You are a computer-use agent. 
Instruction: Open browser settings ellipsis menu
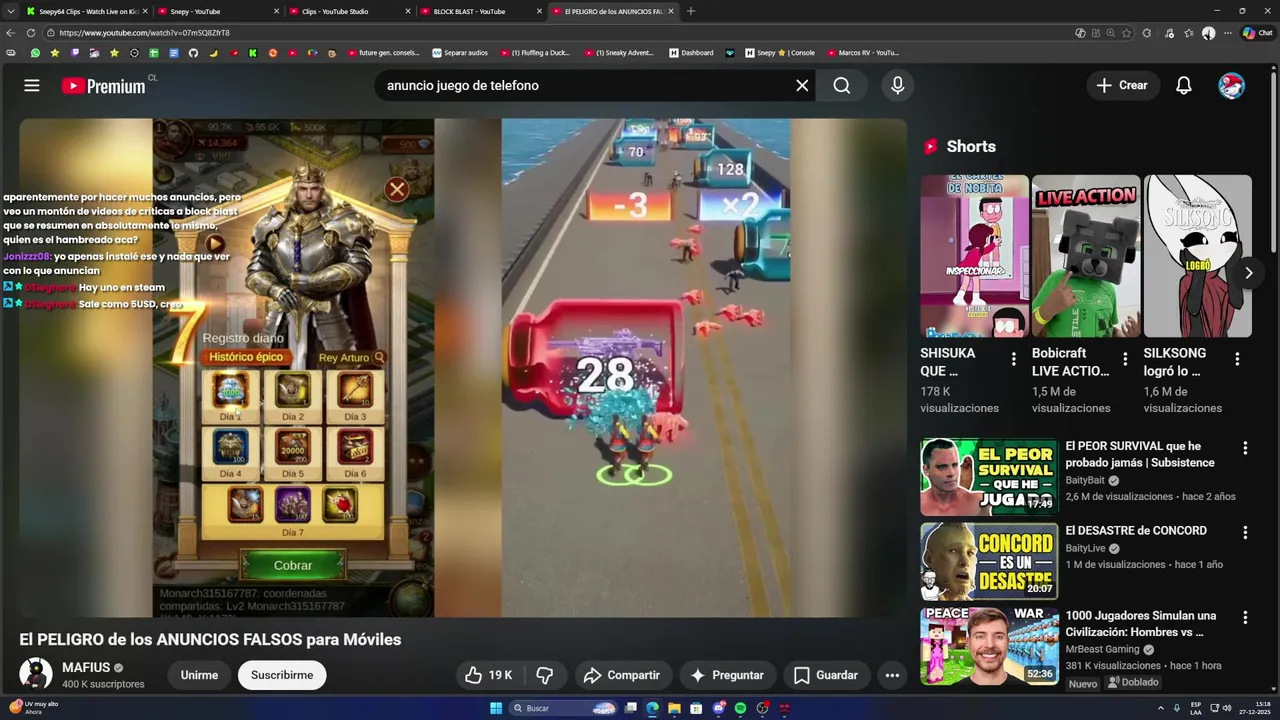click(x=1227, y=33)
